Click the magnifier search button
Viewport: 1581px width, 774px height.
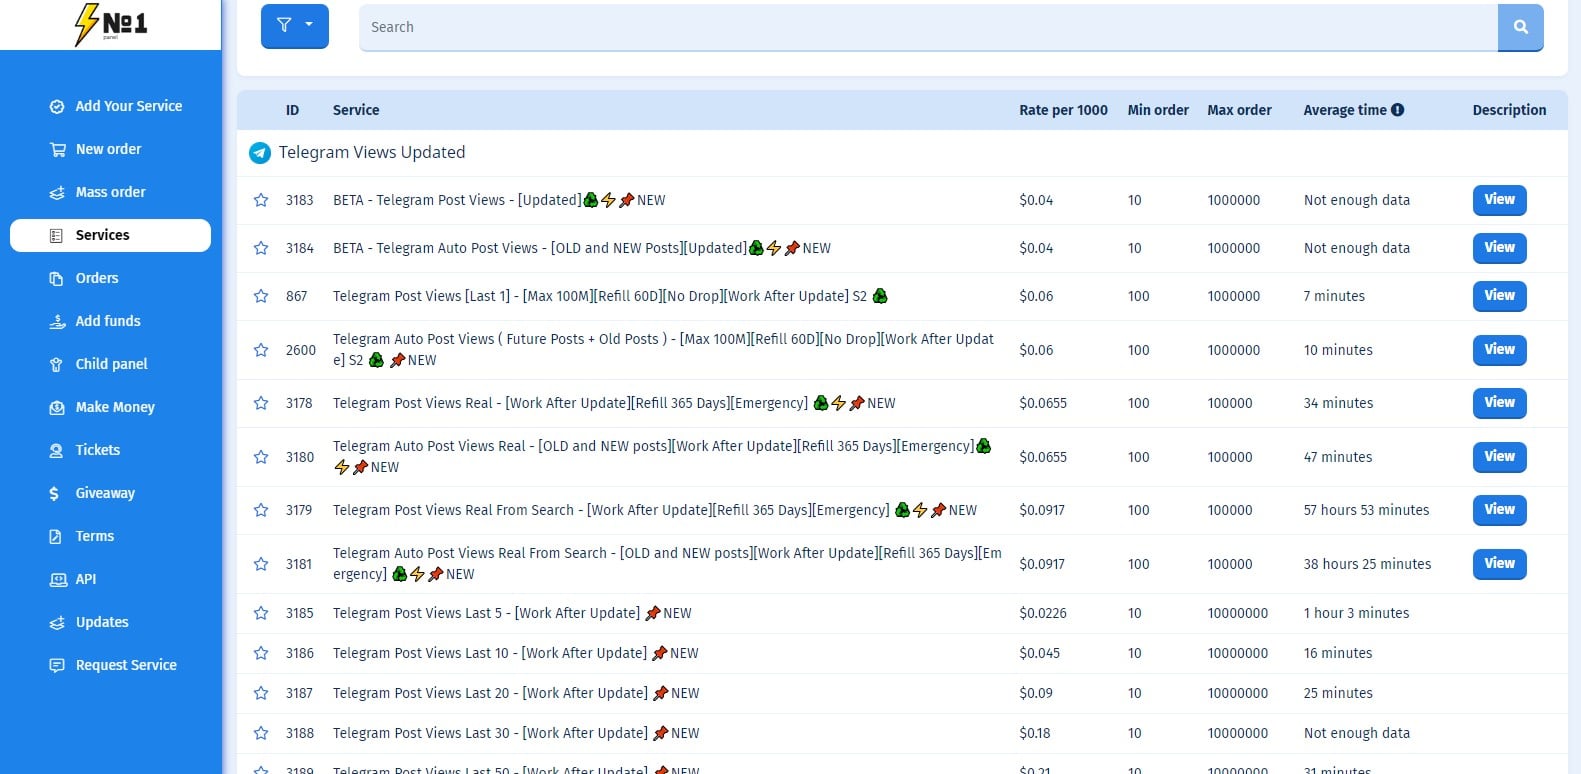tap(1520, 27)
